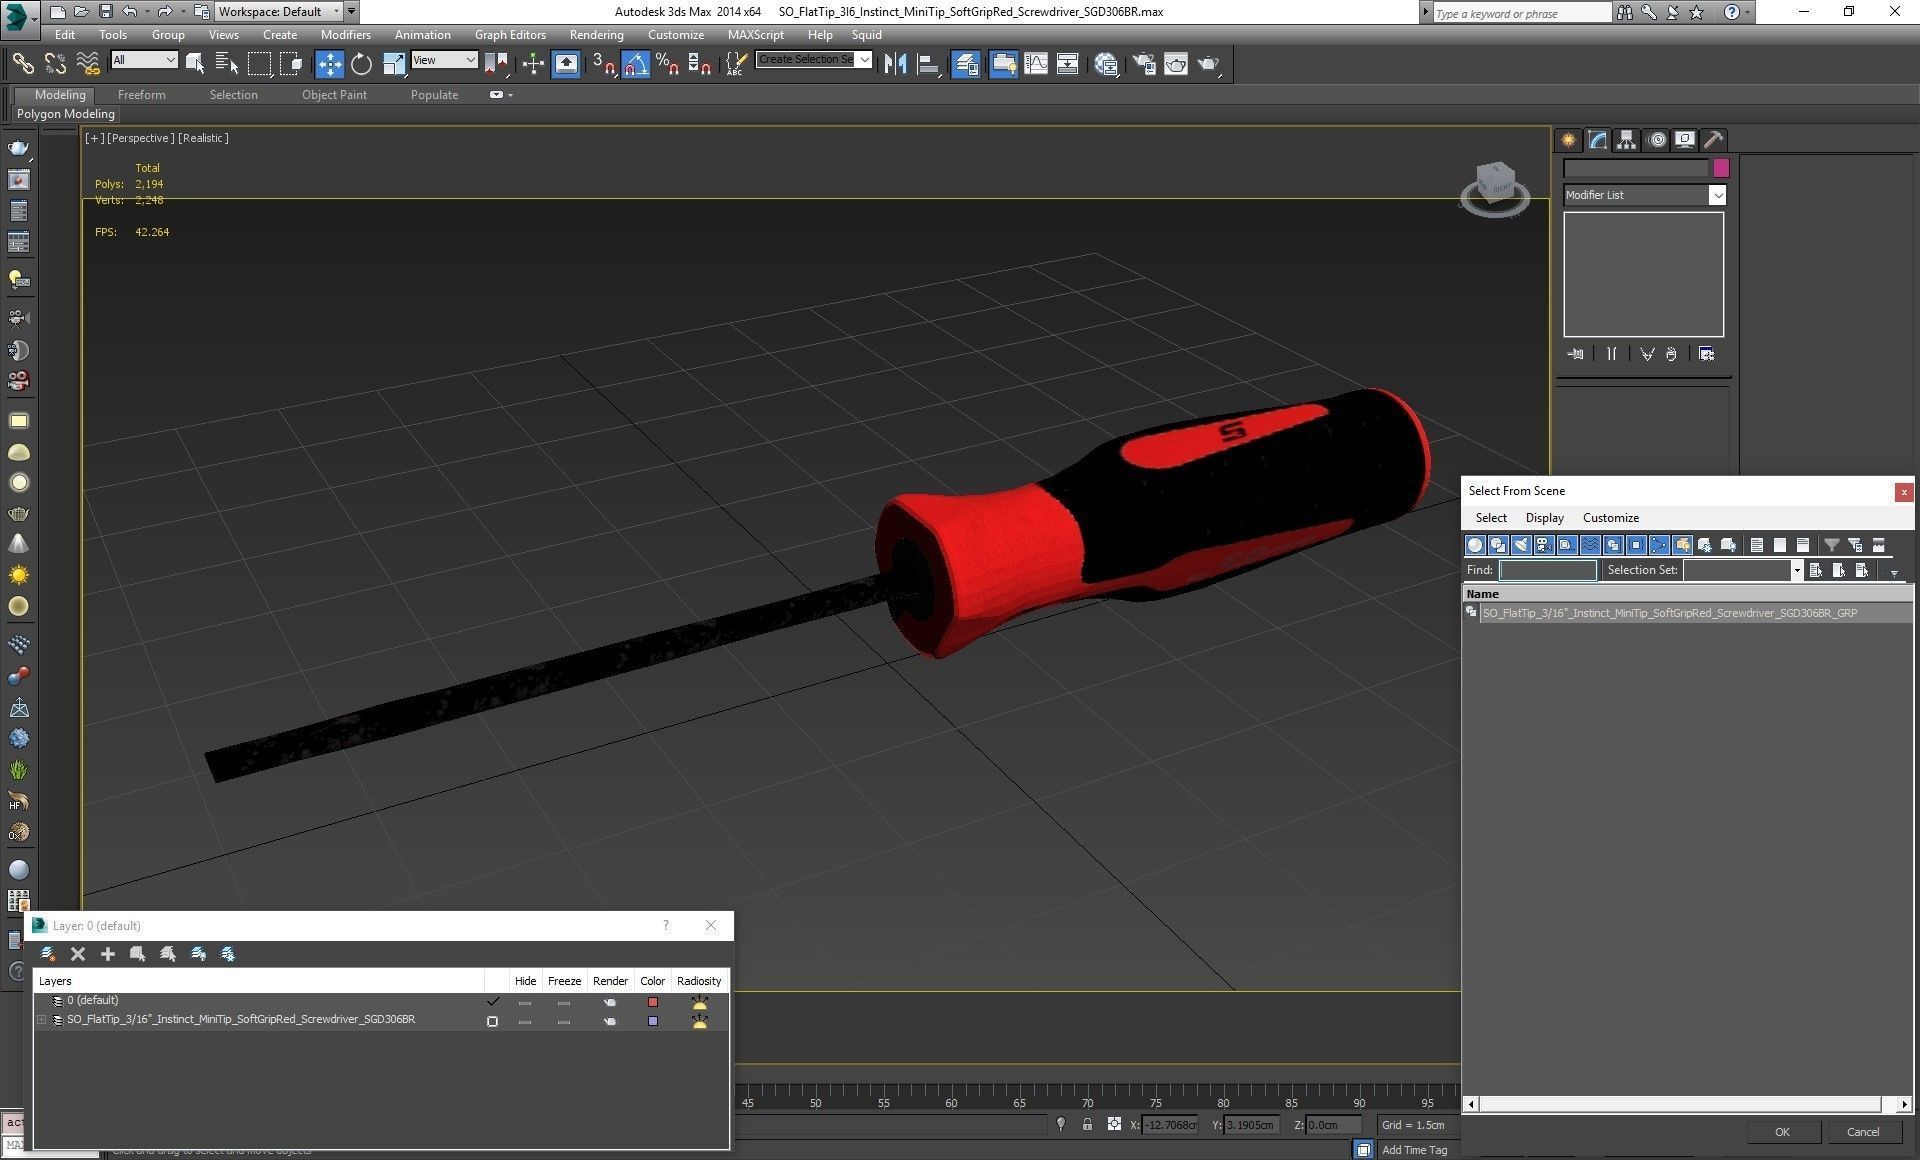Click the Freeze column header in Layer dialog
The height and width of the screenshot is (1160, 1920).
[564, 981]
